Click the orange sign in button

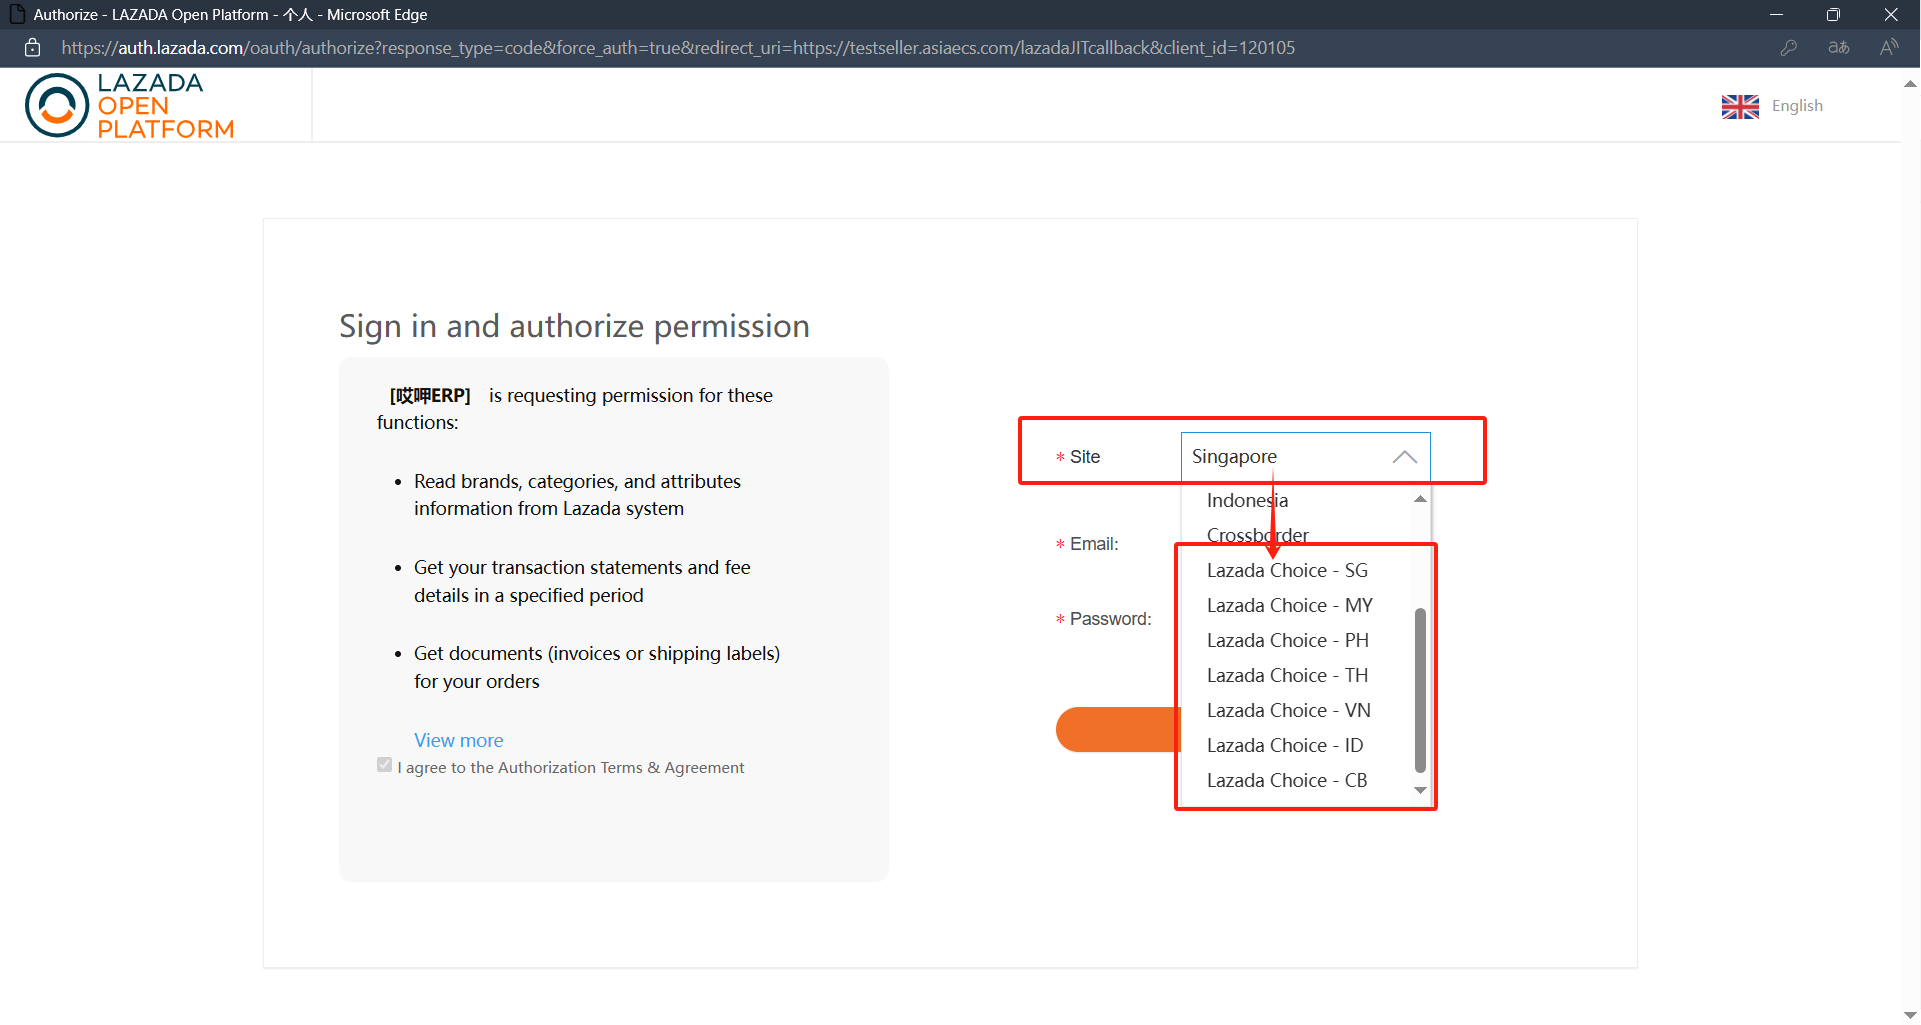pyautogui.click(x=1118, y=729)
